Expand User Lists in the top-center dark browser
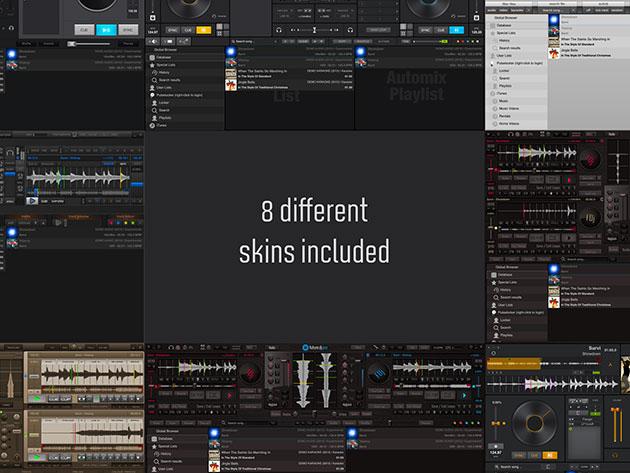This screenshot has height=473, width=630. pyautogui.click(x=185, y=88)
